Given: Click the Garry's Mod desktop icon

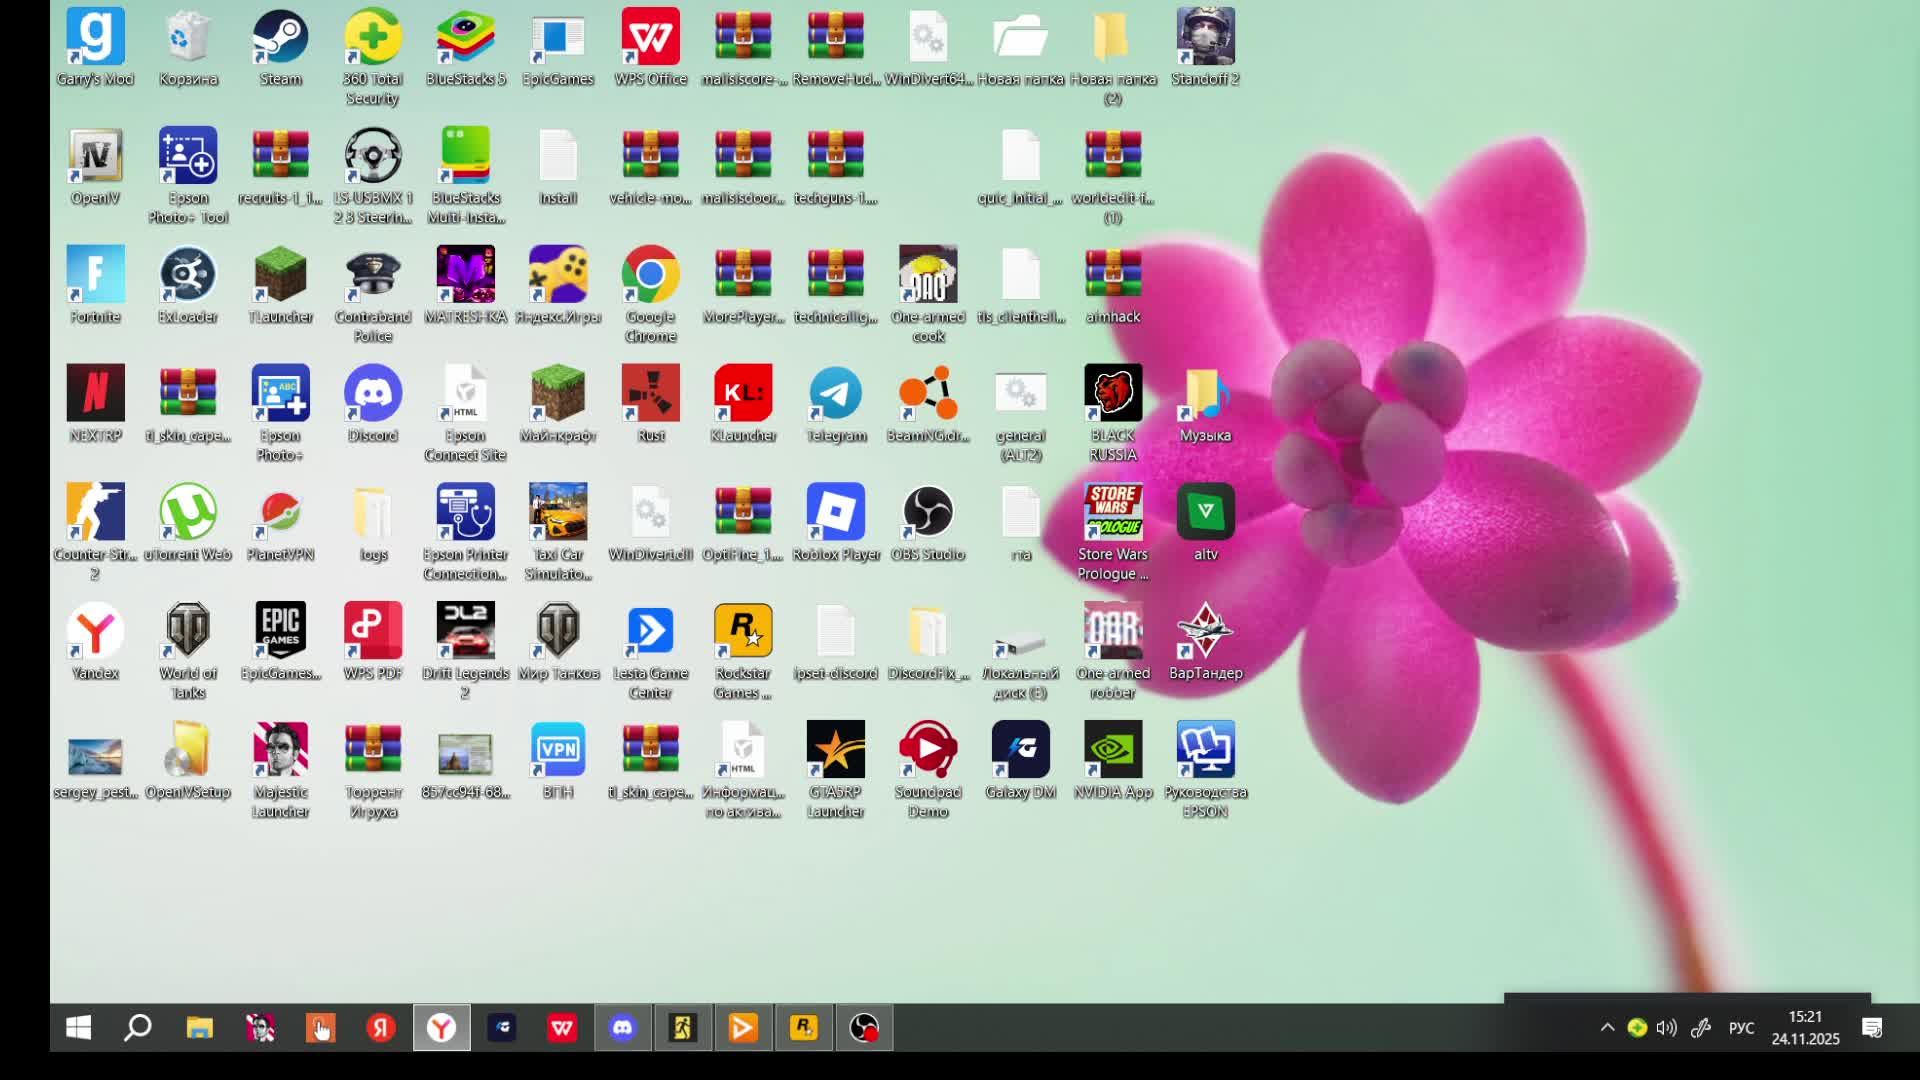Looking at the screenshot, I should click(95, 38).
